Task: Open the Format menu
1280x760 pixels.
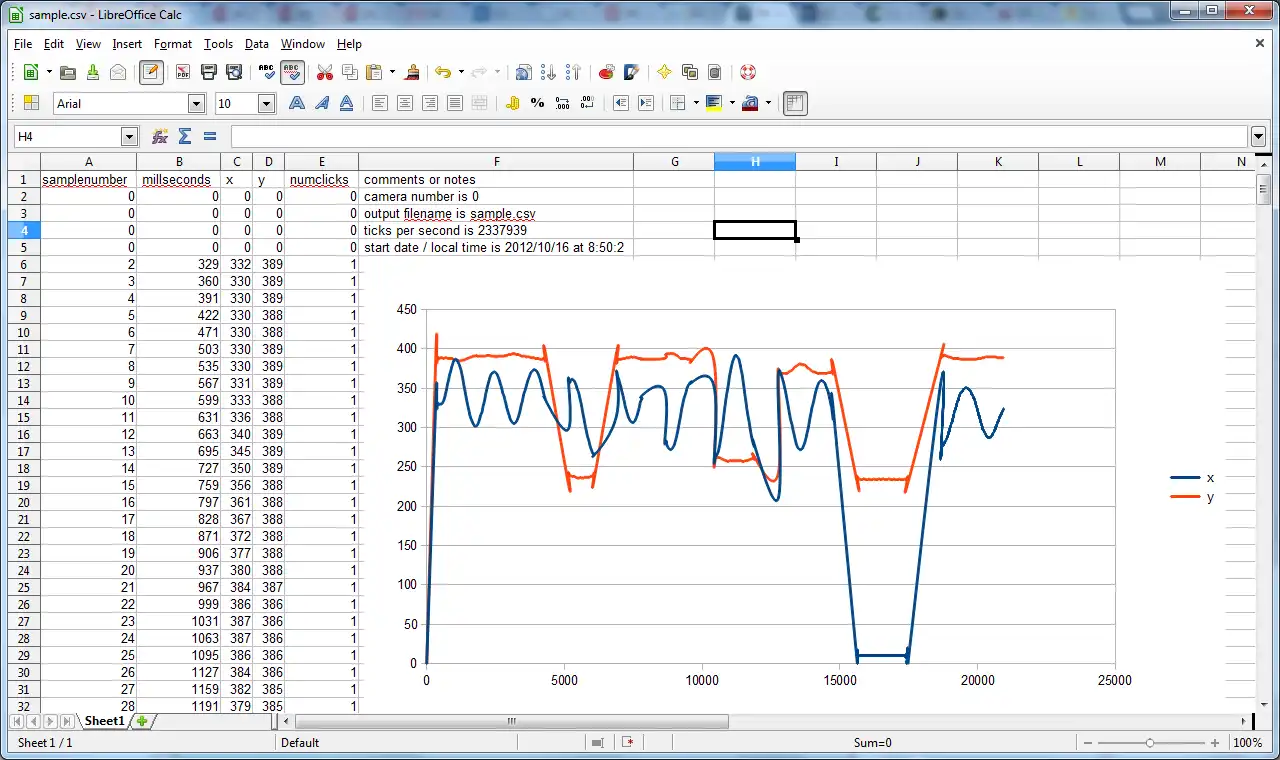Action: pos(172,44)
